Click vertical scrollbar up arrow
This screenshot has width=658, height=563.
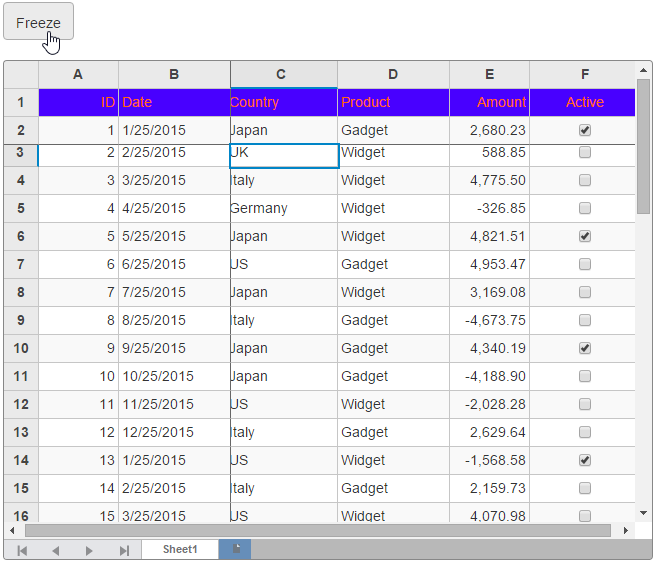tap(644, 69)
